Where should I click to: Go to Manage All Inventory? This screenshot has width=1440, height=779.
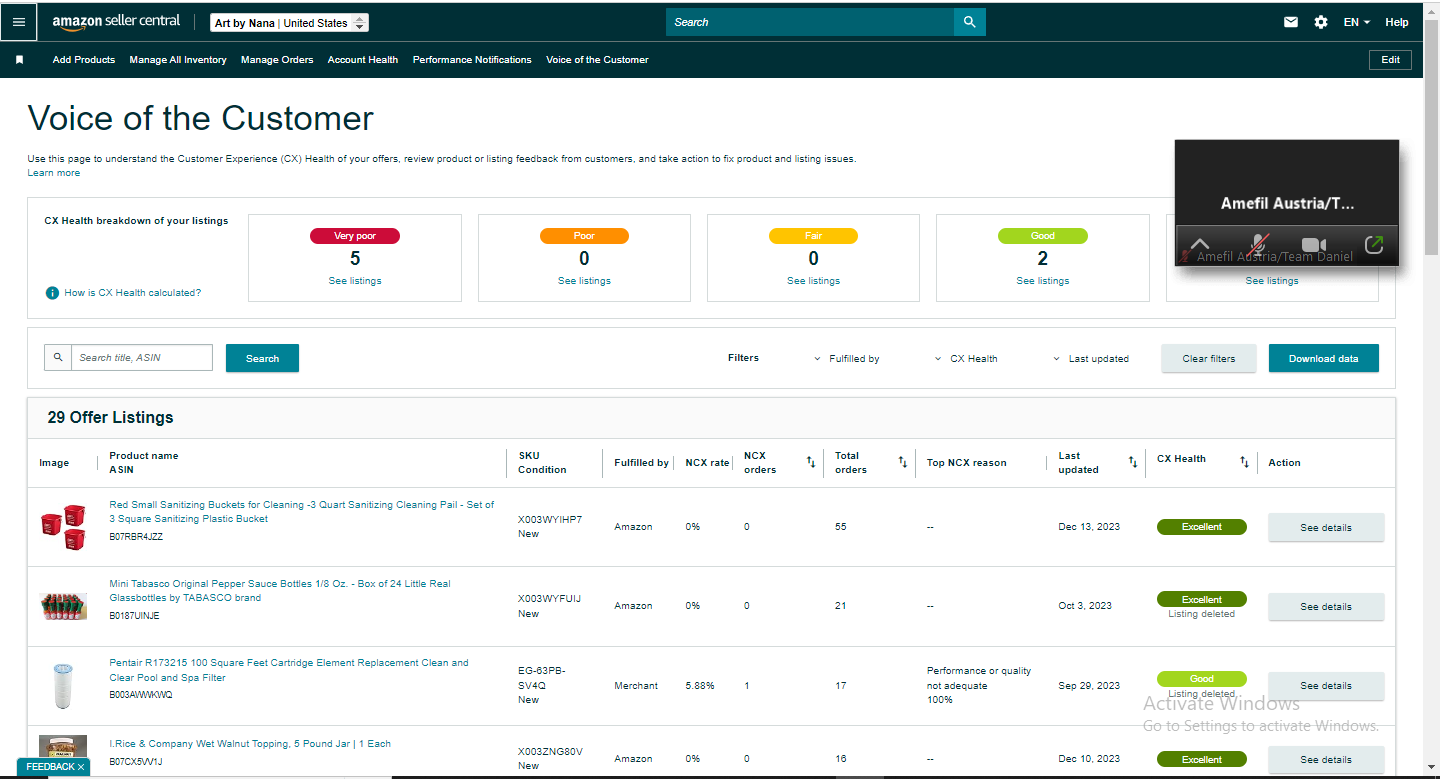point(178,60)
